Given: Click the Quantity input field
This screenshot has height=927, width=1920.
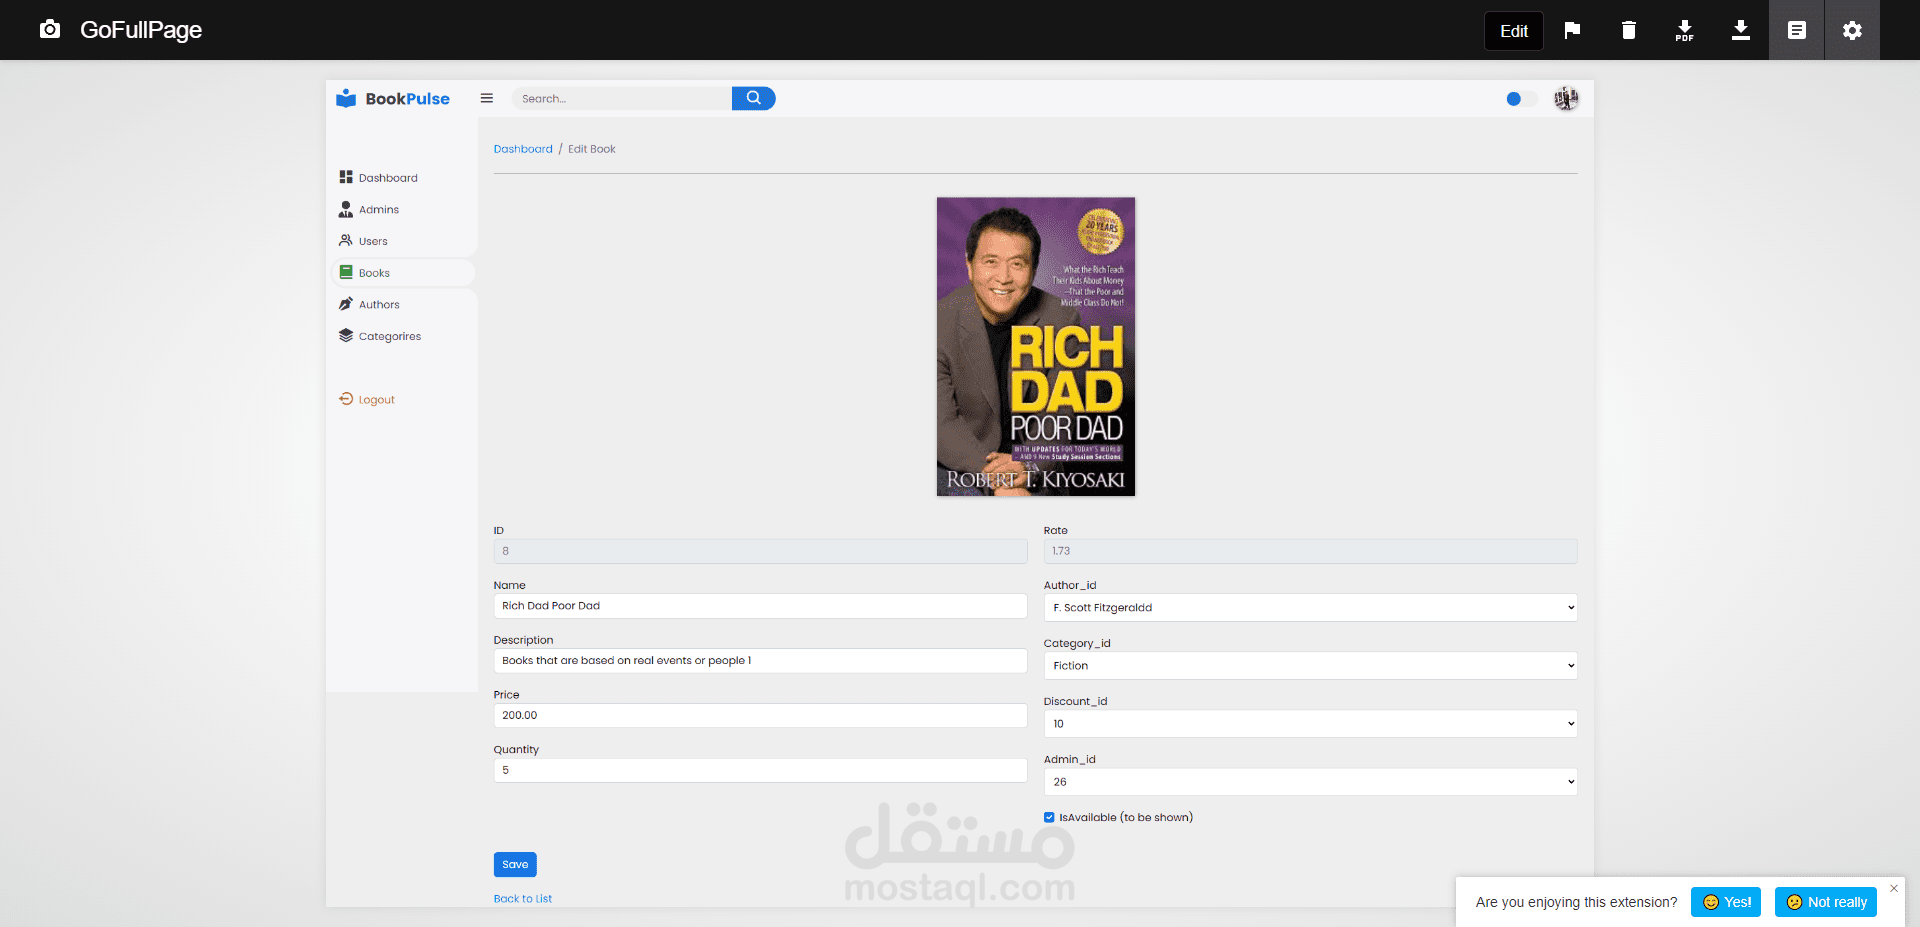Looking at the screenshot, I should 760,770.
